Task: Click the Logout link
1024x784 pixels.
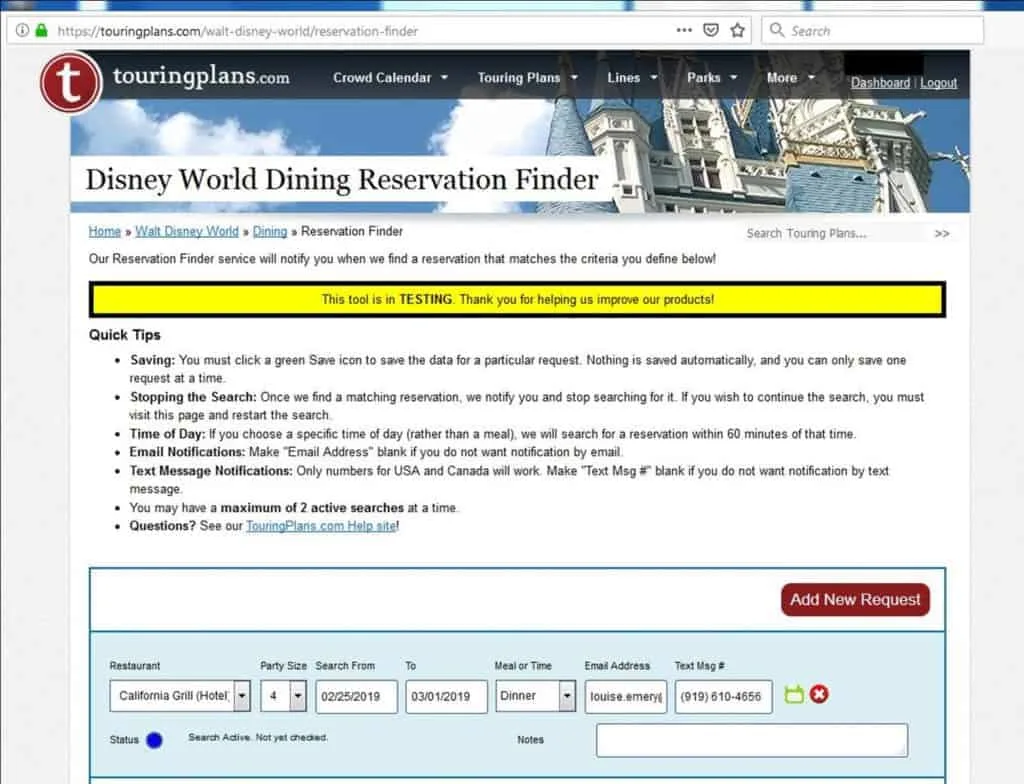Action: click(x=938, y=83)
